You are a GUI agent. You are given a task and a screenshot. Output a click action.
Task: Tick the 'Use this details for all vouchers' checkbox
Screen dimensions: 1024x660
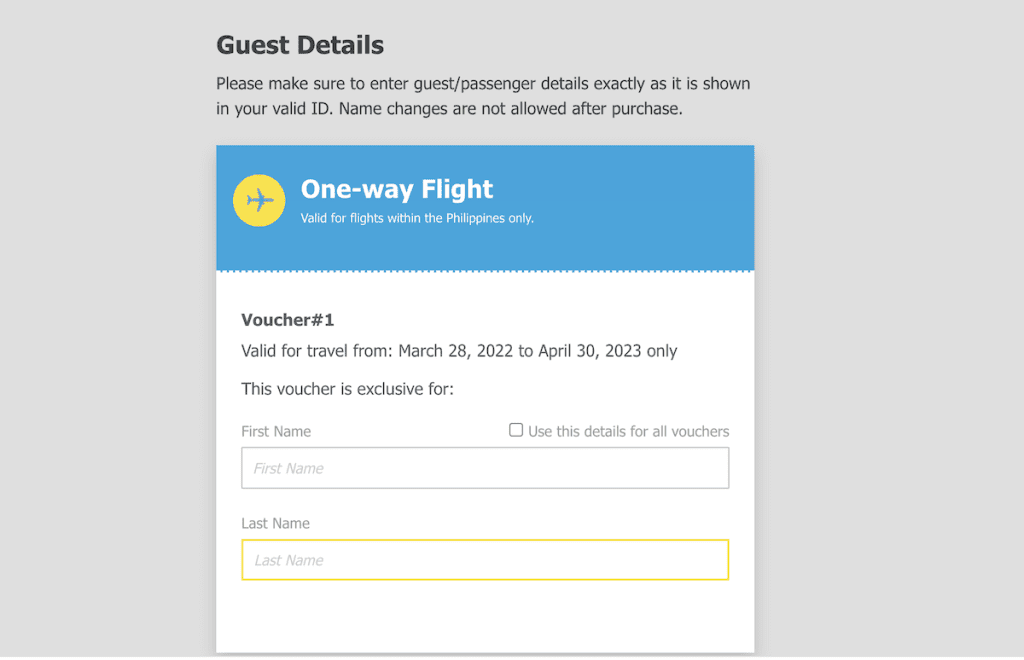(516, 430)
